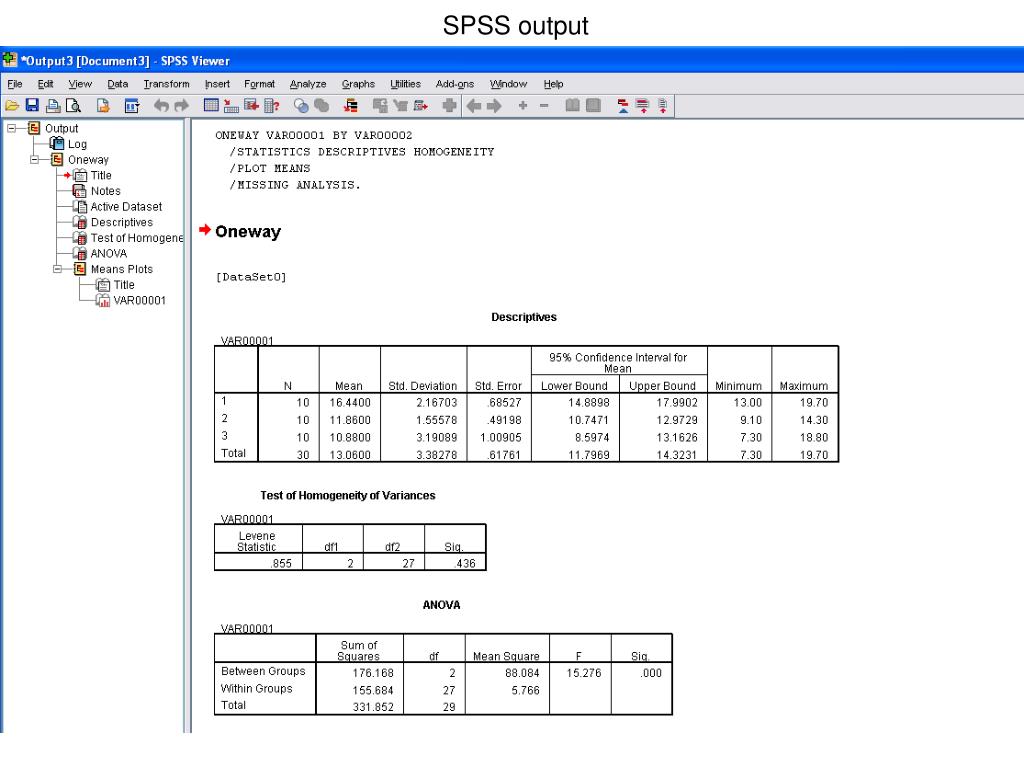Click the Print toolbar icon

click(53, 105)
